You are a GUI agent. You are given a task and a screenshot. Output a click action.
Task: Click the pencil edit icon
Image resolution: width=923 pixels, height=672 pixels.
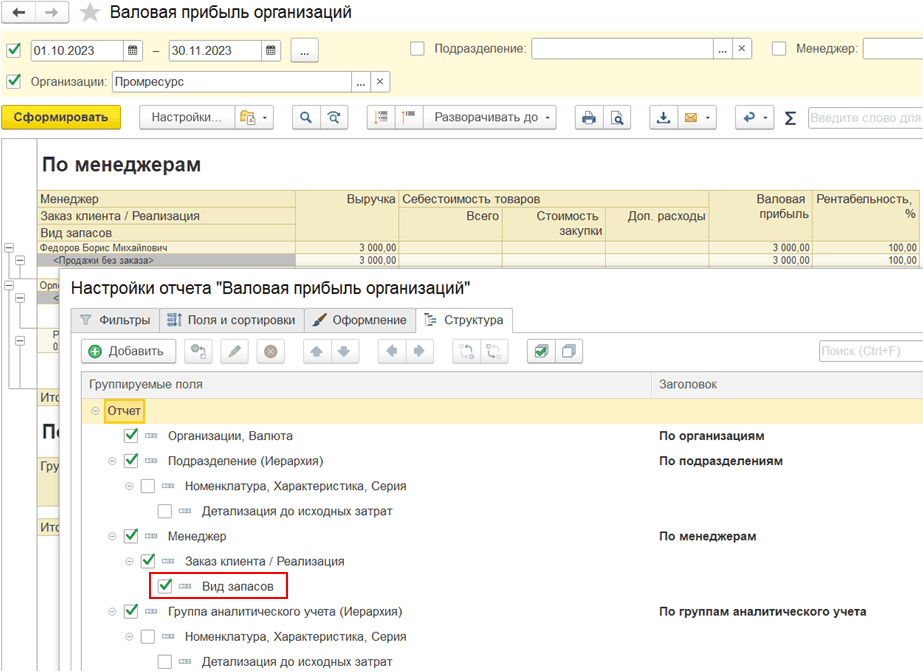[234, 351]
